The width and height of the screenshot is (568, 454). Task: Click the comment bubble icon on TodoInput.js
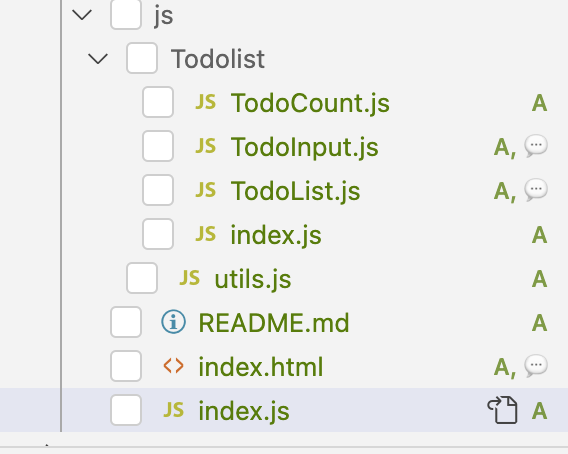click(536, 146)
